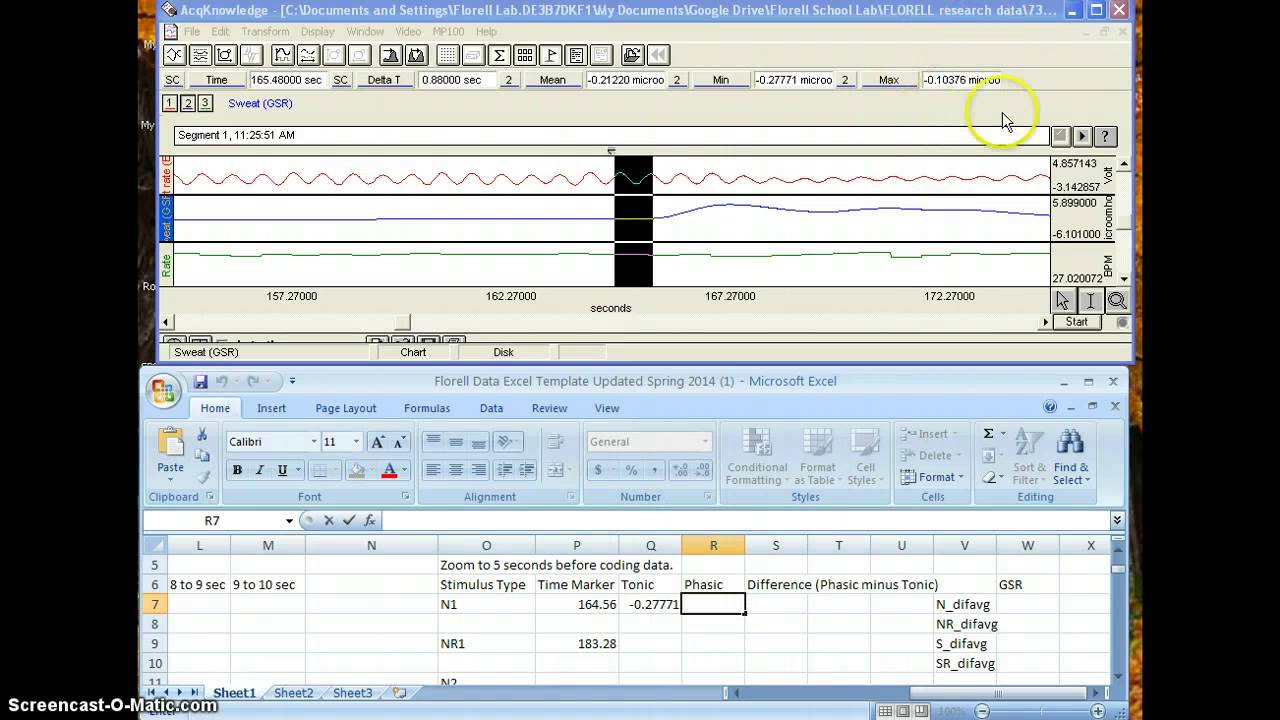Click the Grow Font icon
This screenshot has width=1280, height=720.
pyautogui.click(x=378, y=442)
